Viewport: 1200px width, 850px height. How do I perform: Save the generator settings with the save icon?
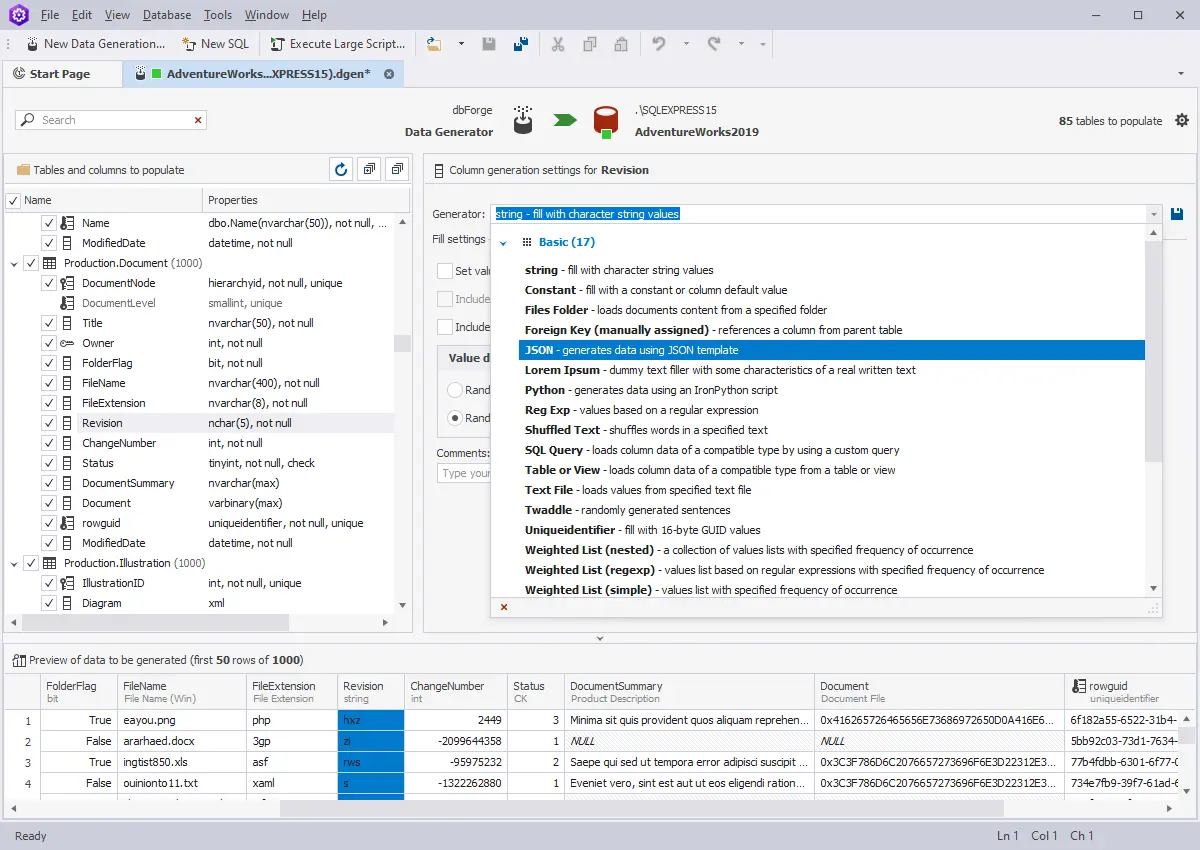click(x=1177, y=213)
